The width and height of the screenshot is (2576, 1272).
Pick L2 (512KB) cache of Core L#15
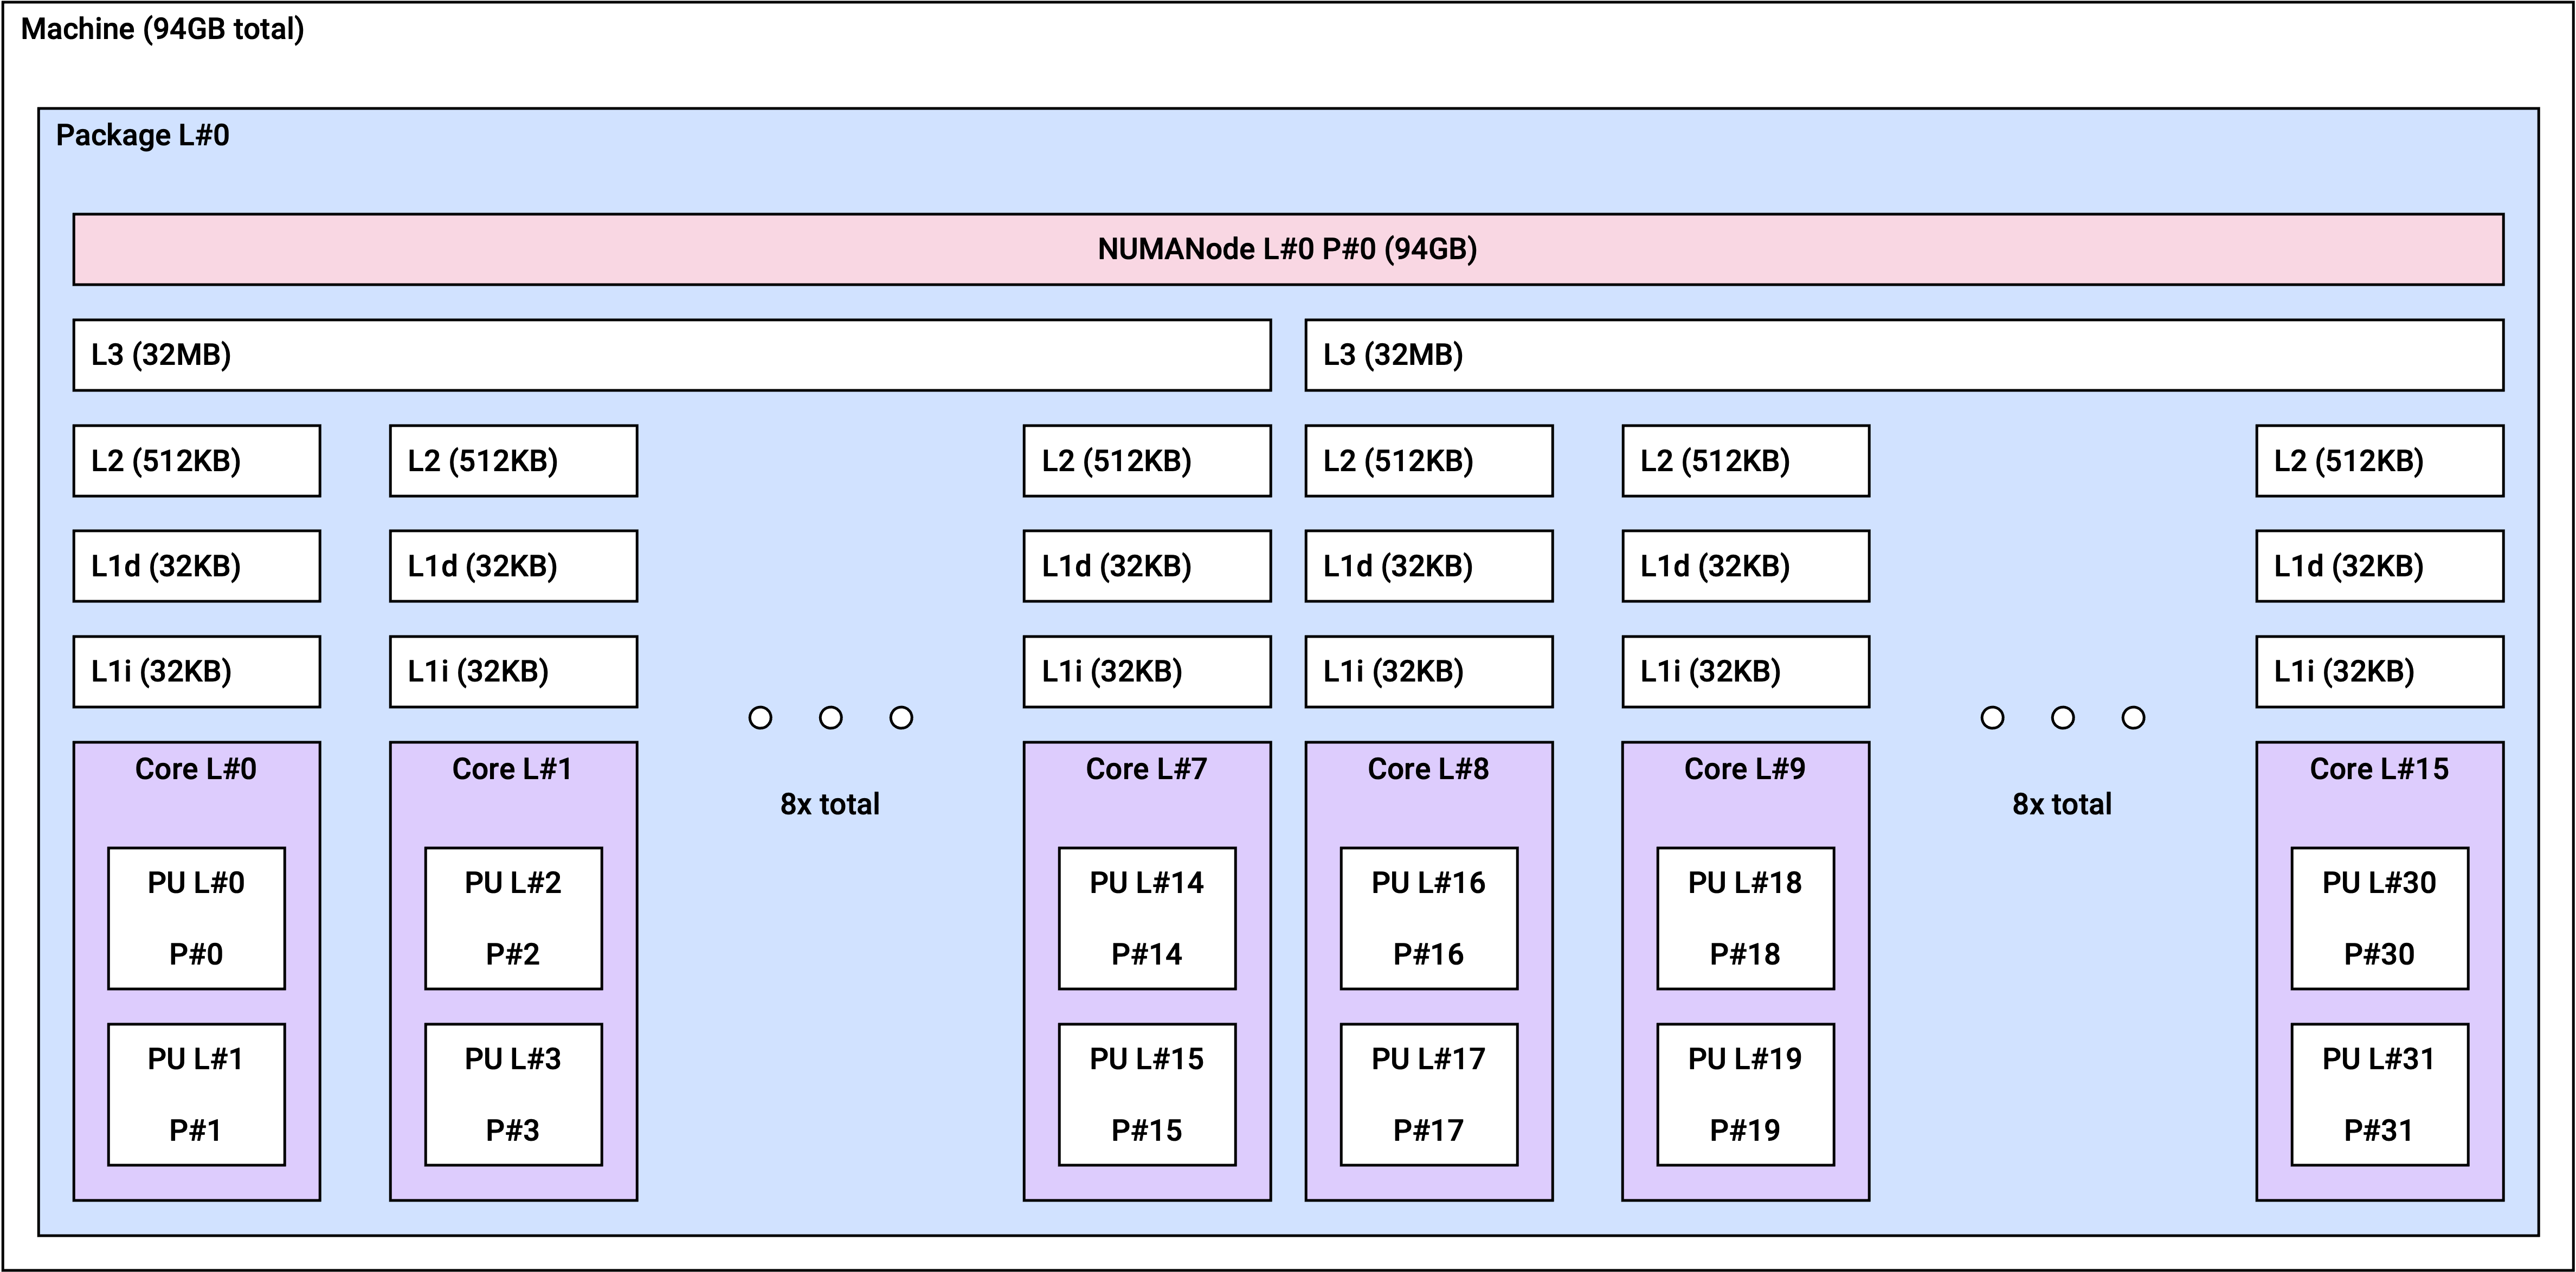coord(2380,461)
